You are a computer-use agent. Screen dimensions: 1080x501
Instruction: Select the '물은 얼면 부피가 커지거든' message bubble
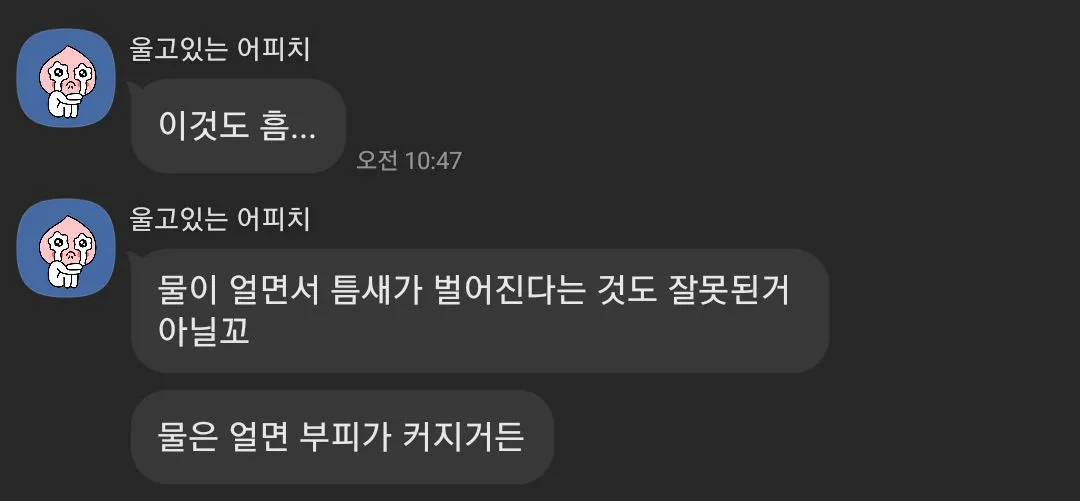(342, 437)
